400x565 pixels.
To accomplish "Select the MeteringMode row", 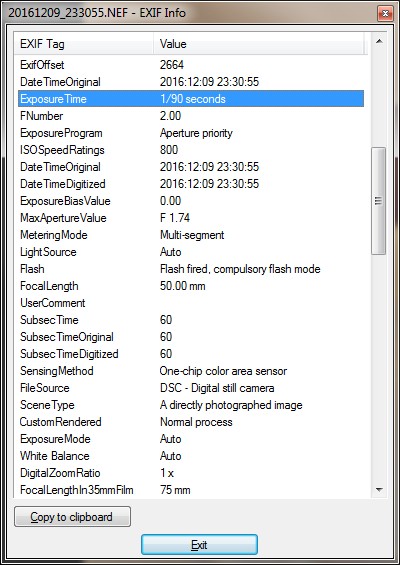I will tap(191, 235).
